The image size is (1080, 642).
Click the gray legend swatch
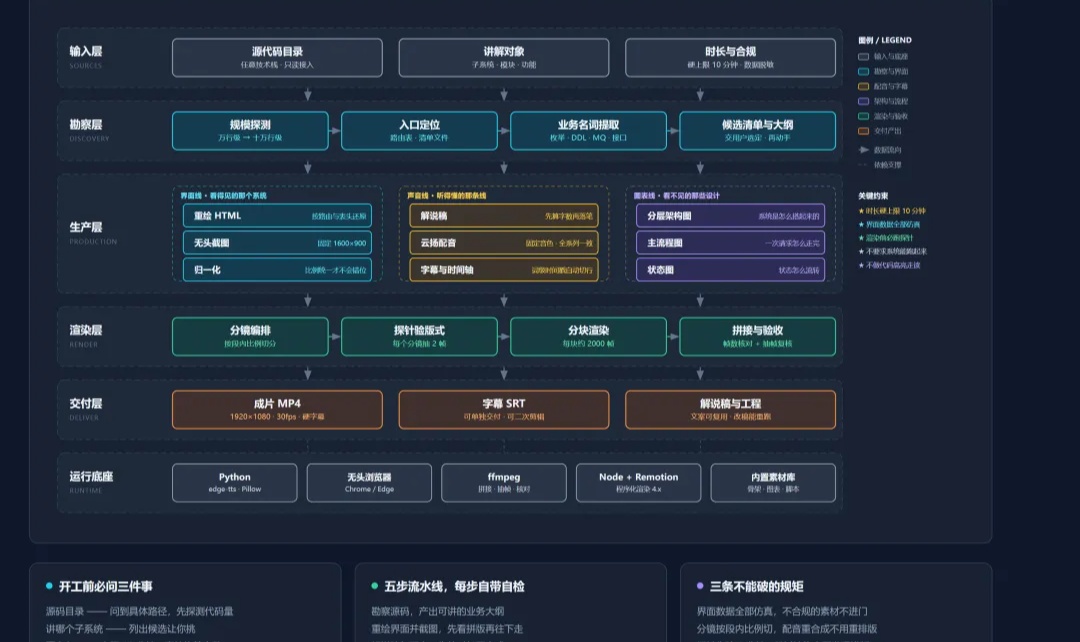[x=863, y=56]
